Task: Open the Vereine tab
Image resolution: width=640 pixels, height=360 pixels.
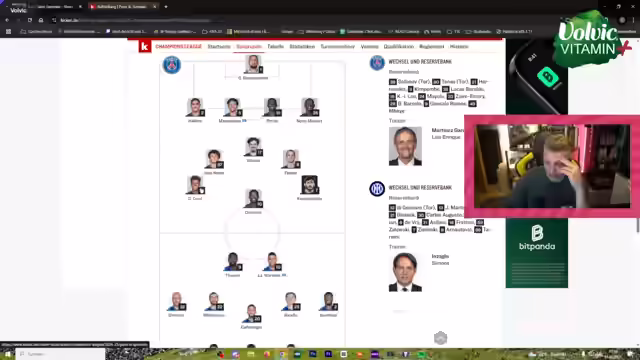Action: point(369,47)
